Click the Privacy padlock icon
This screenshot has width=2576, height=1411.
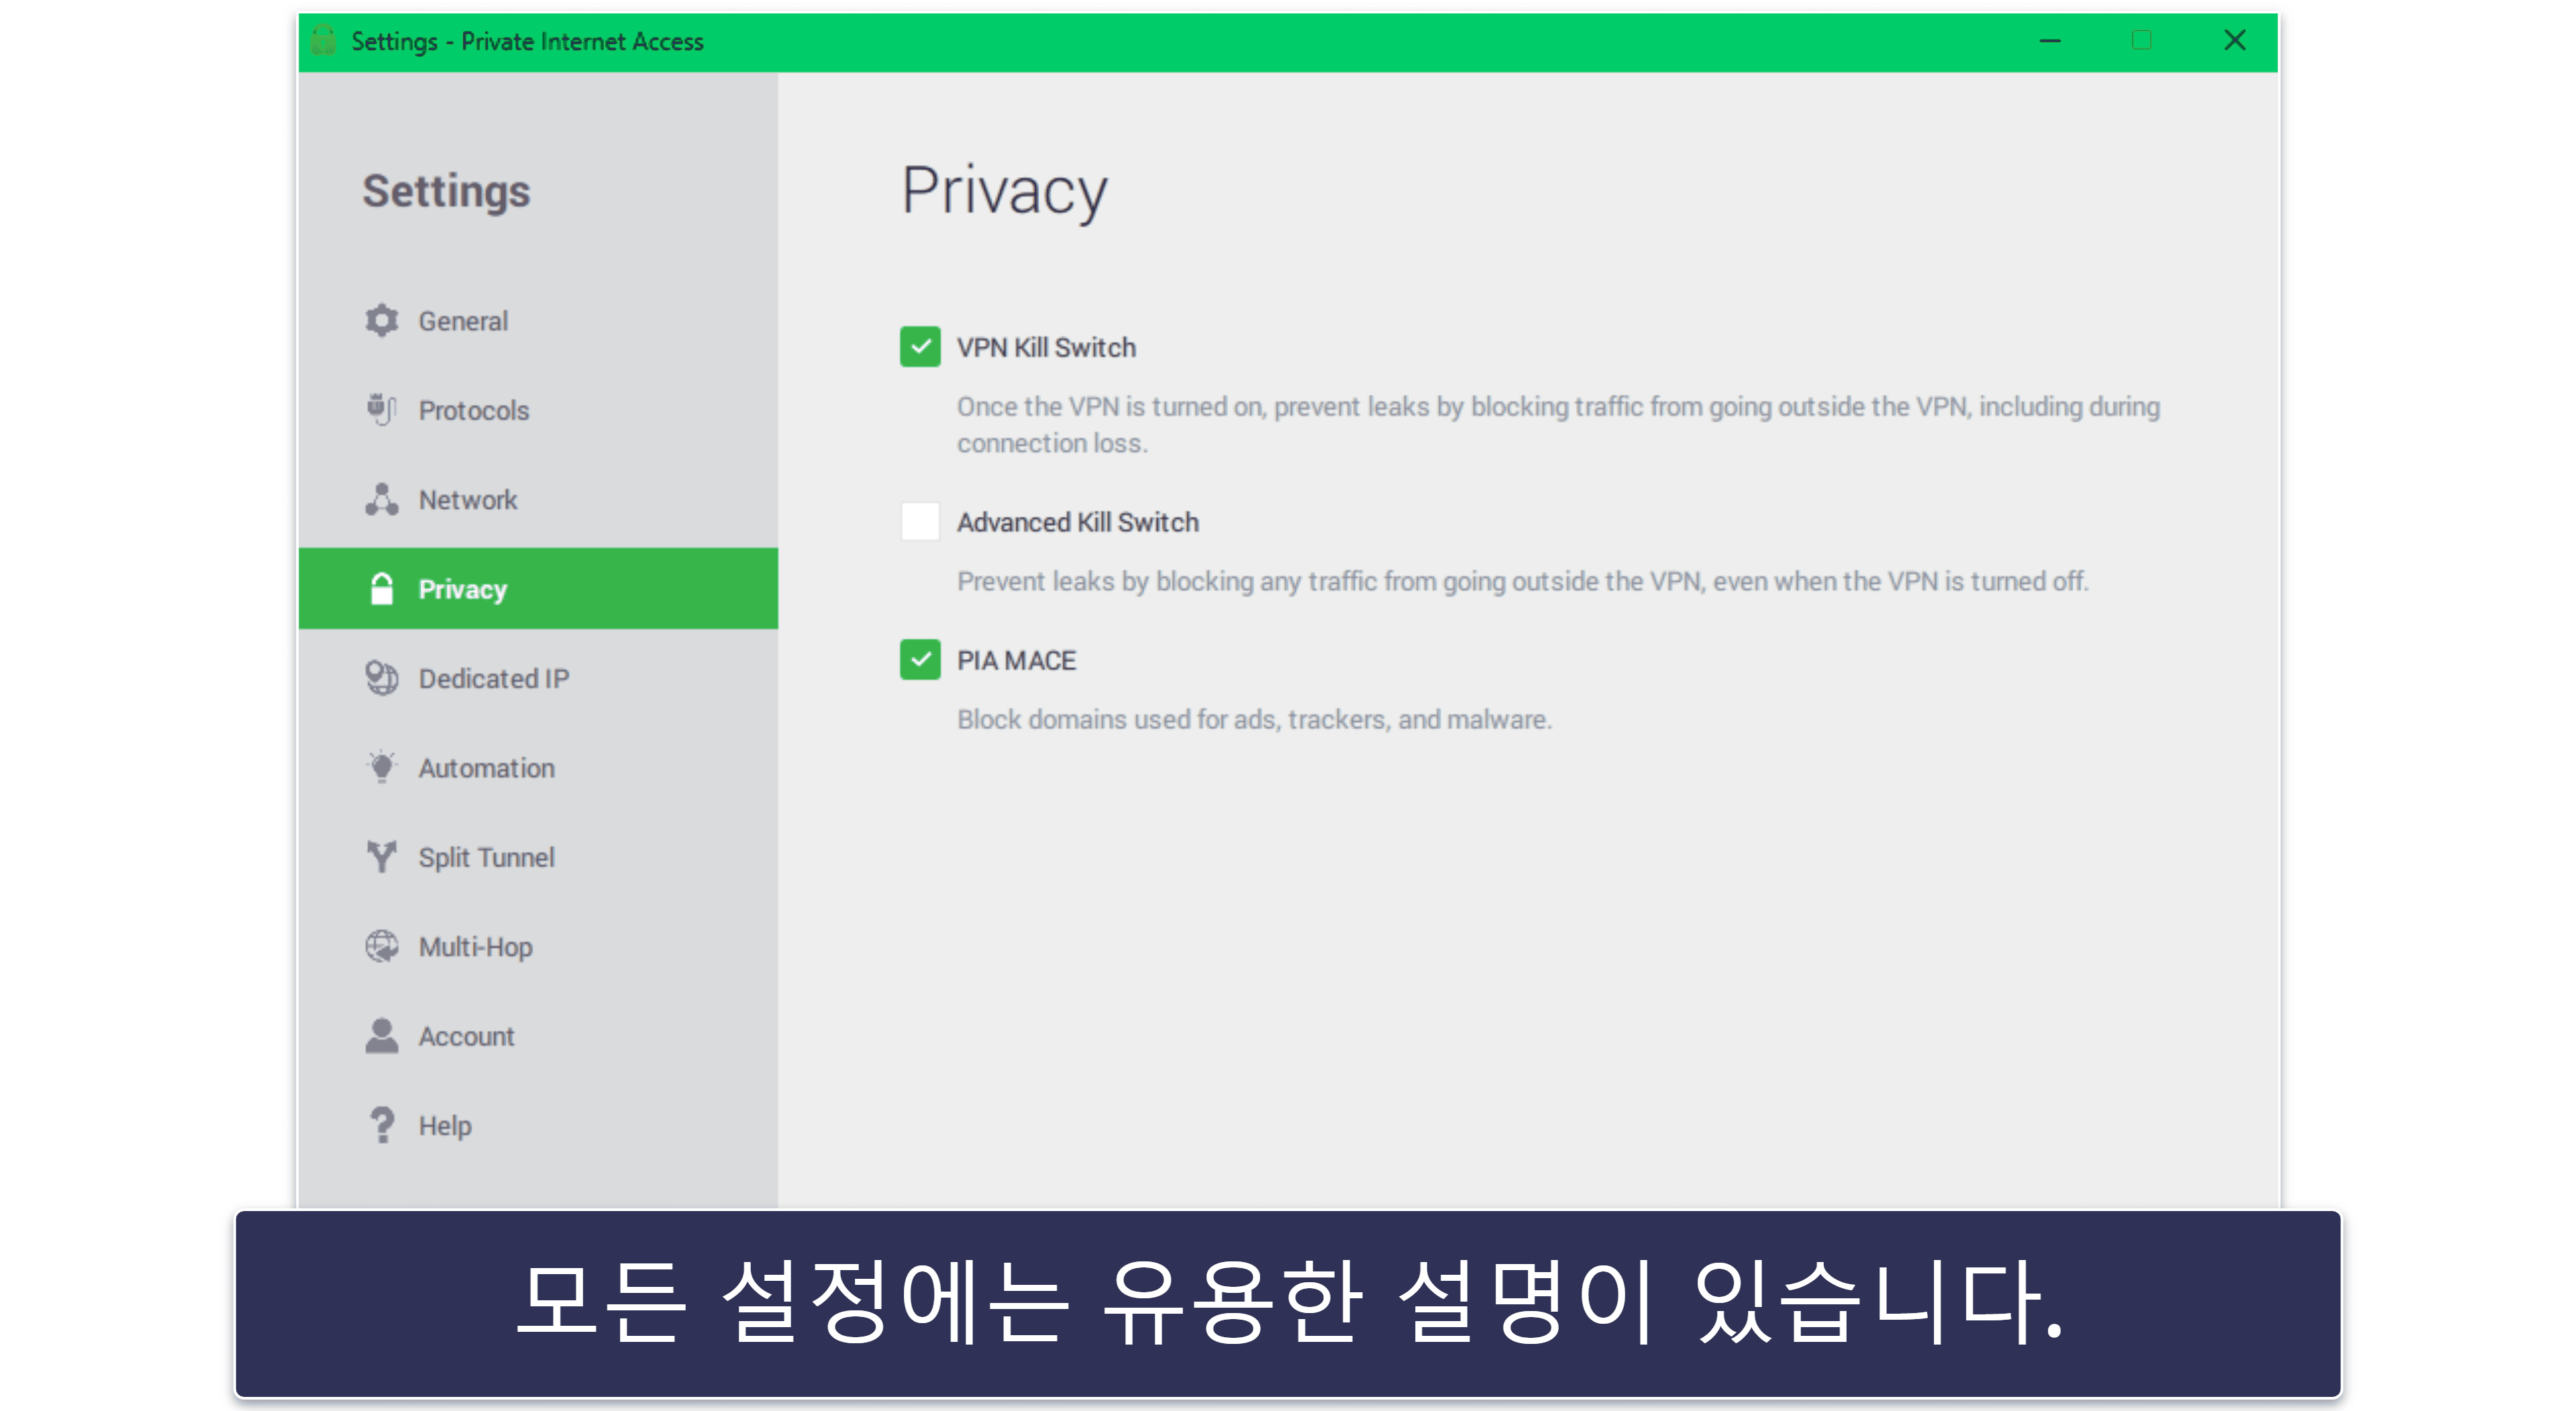pyautogui.click(x=381, y=588)
